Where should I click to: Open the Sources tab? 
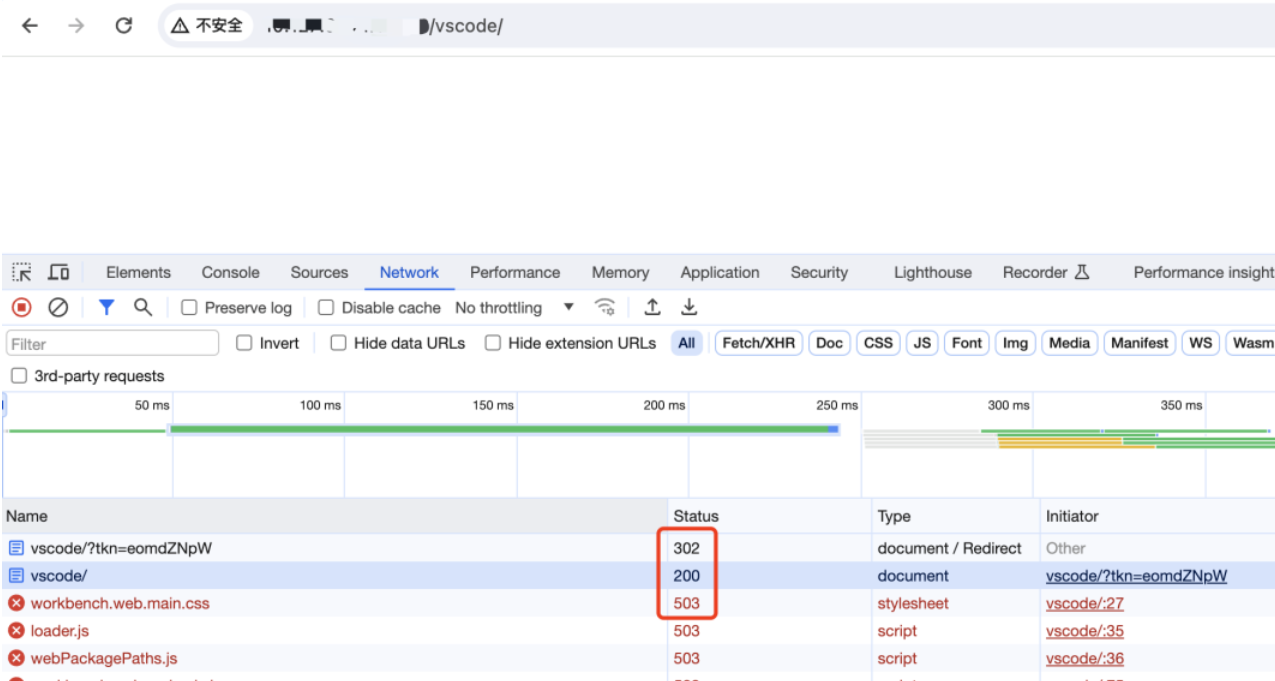pyautogui.click(x=319, y=272)
